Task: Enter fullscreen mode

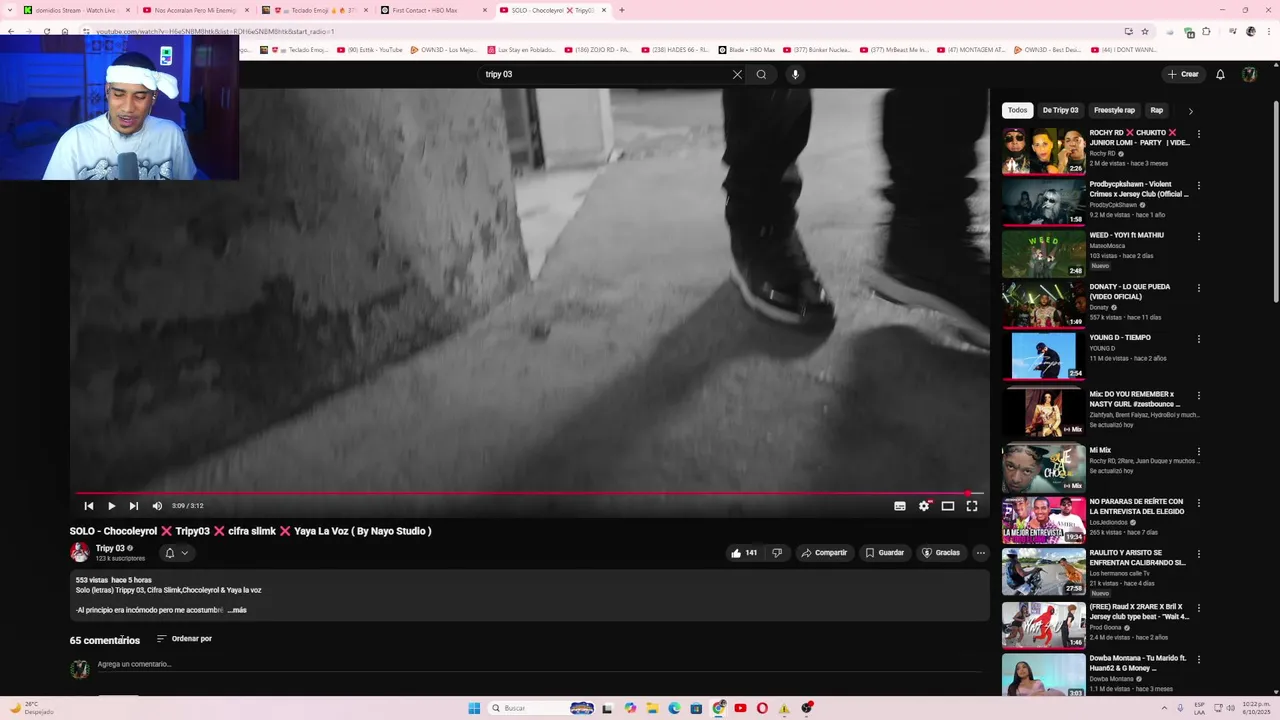Action: click(x=972, y=506)
